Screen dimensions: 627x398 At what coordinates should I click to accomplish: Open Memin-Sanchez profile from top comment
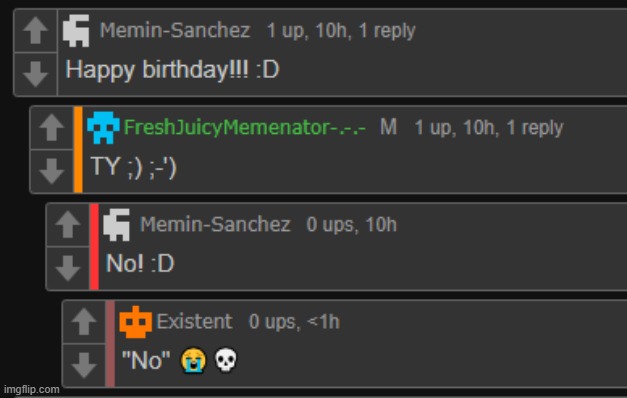tap(175, 30)
